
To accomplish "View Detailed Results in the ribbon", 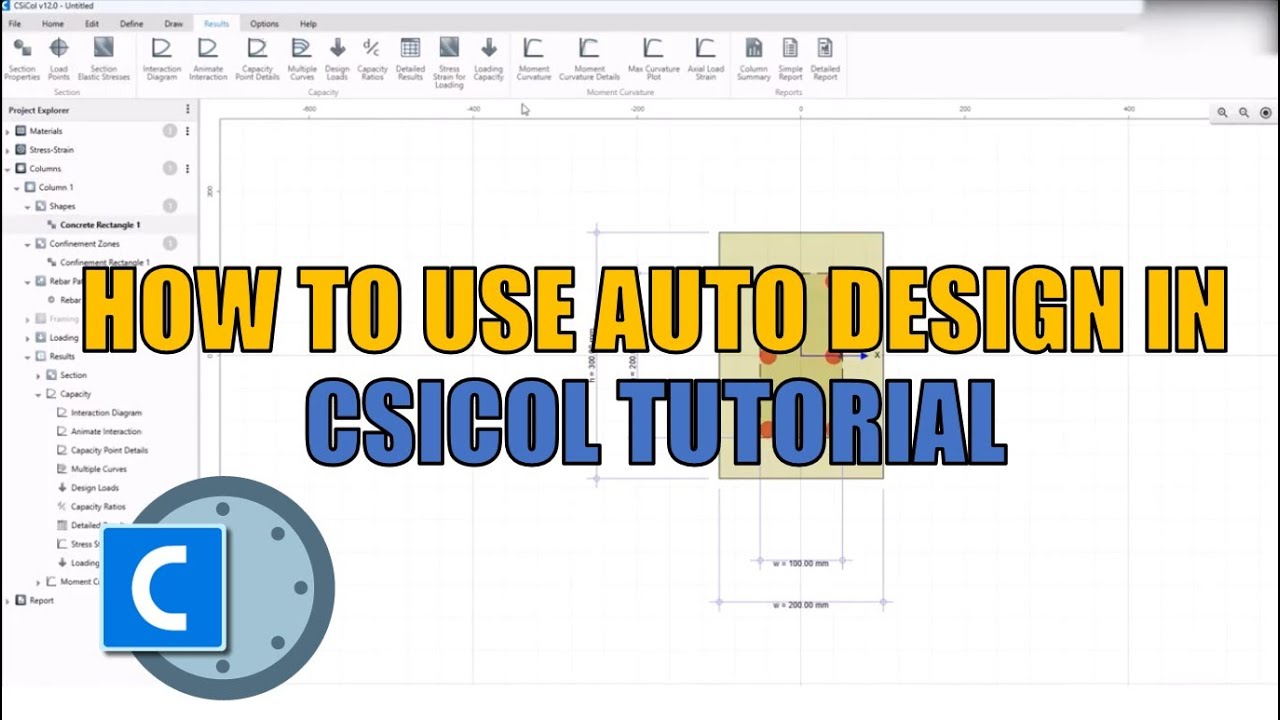I will click(x=410, y=59).
